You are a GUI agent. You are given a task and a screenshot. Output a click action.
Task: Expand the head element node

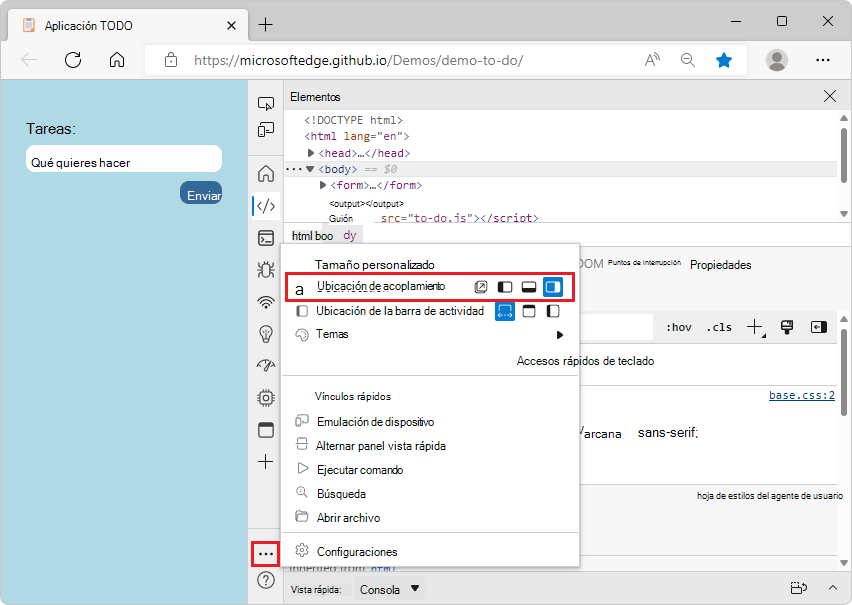pos(311,153)
